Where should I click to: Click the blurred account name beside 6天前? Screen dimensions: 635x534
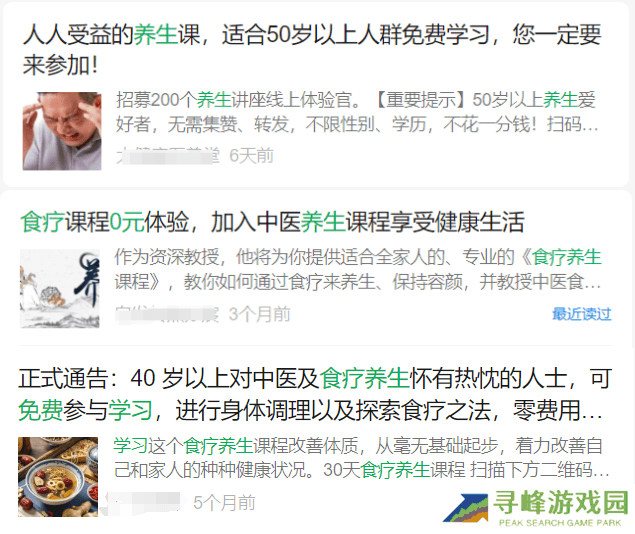(168, 156)
